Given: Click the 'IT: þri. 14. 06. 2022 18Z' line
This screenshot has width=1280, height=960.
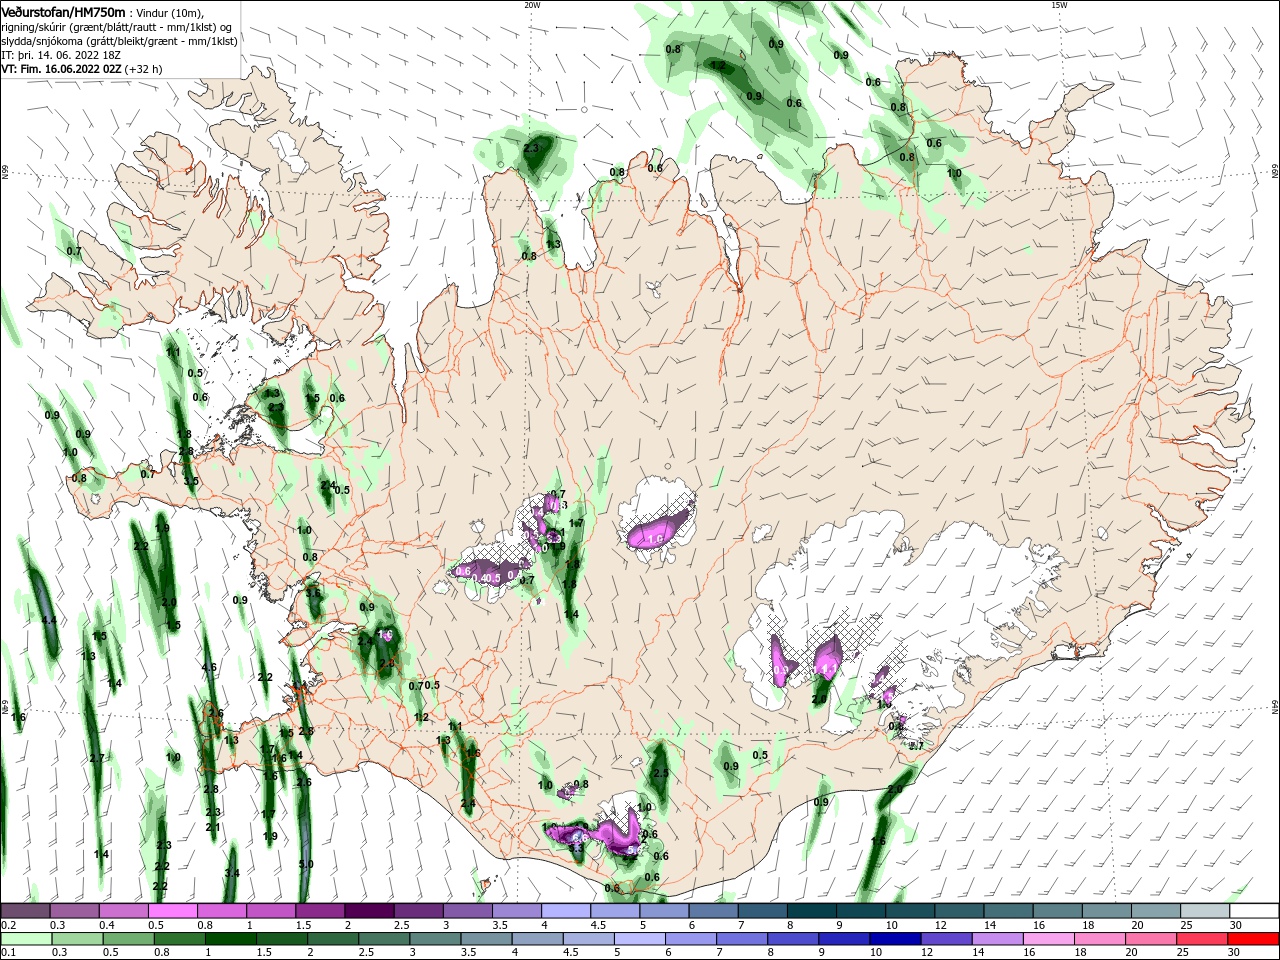Looking at the screenshot, I should [x=61, y=55].
